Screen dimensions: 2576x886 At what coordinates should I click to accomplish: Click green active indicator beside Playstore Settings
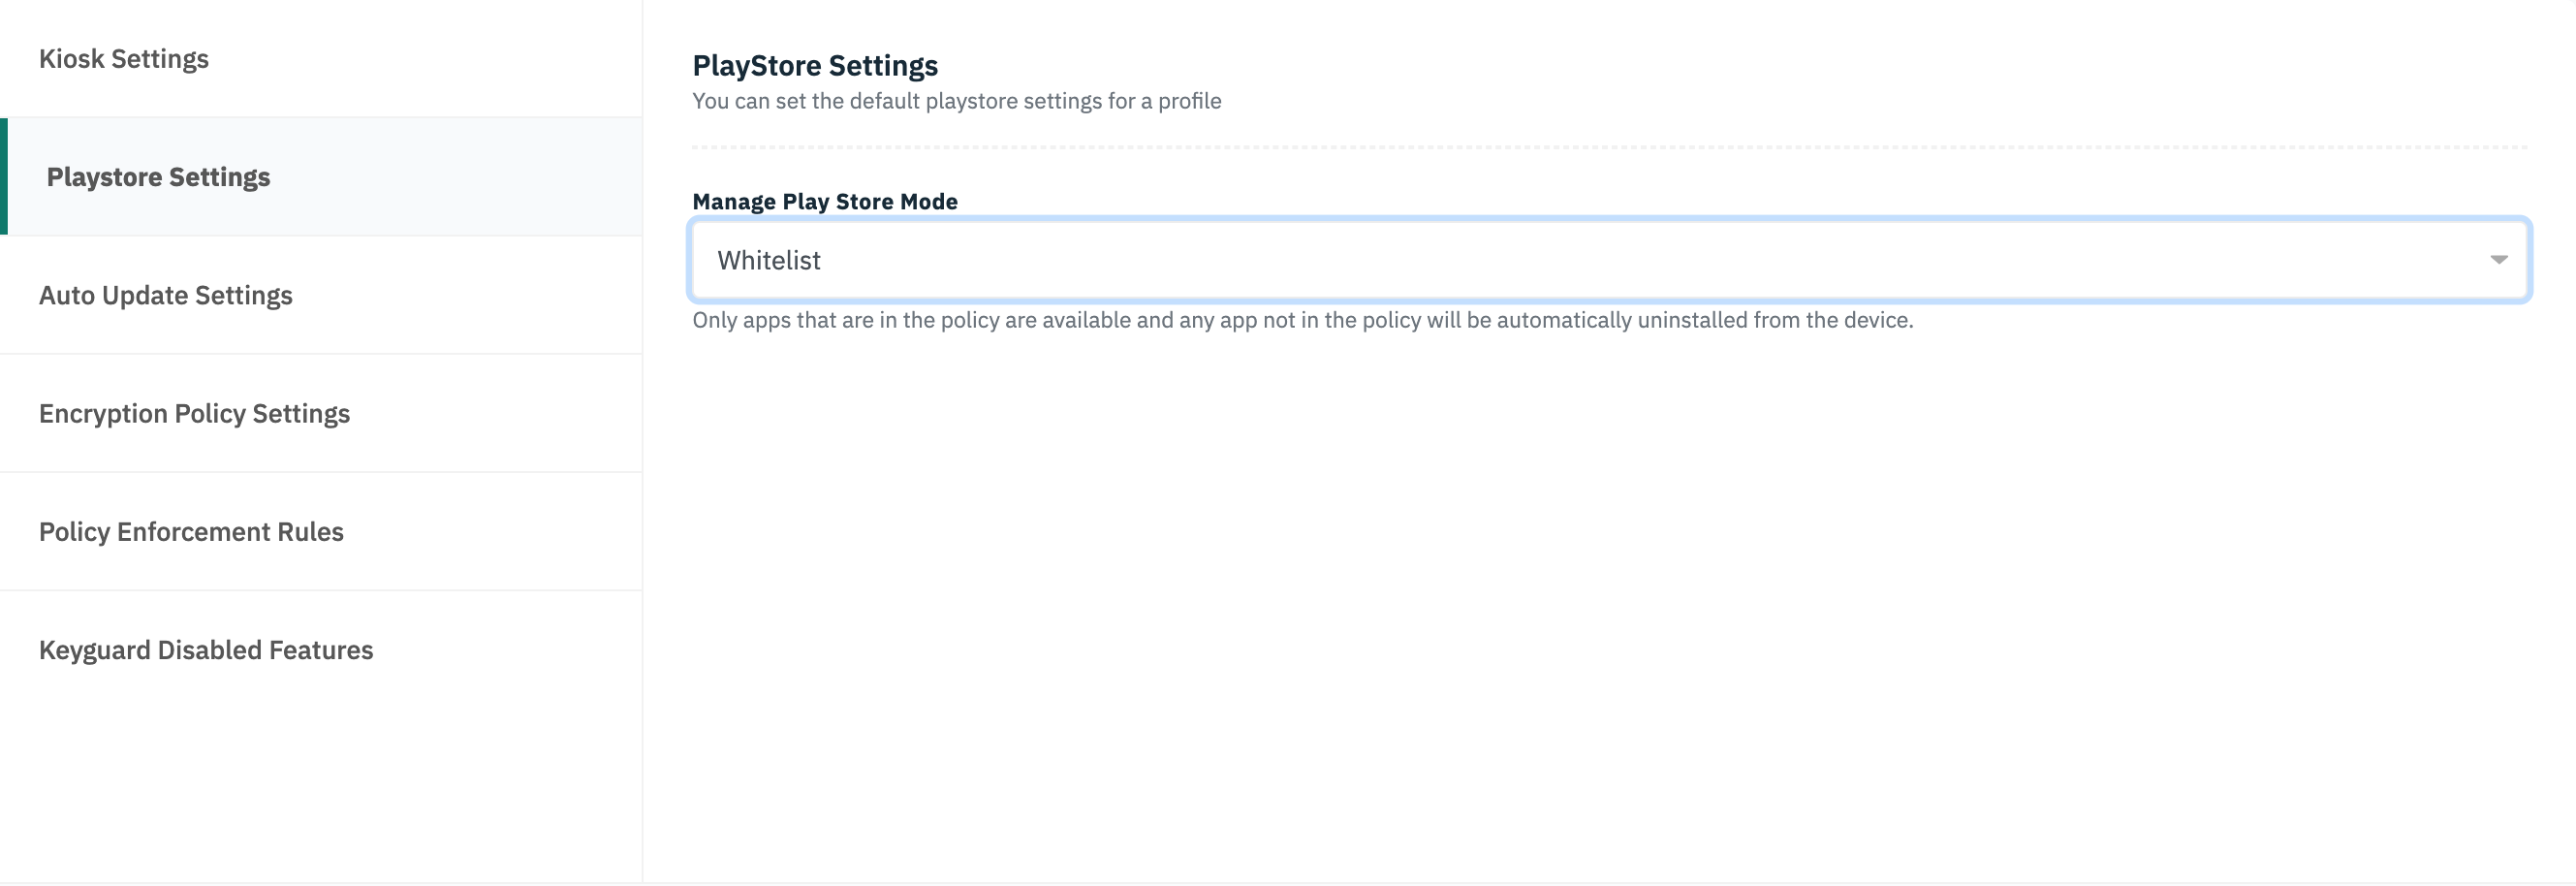pyautogui.click(x=4, y=177)
